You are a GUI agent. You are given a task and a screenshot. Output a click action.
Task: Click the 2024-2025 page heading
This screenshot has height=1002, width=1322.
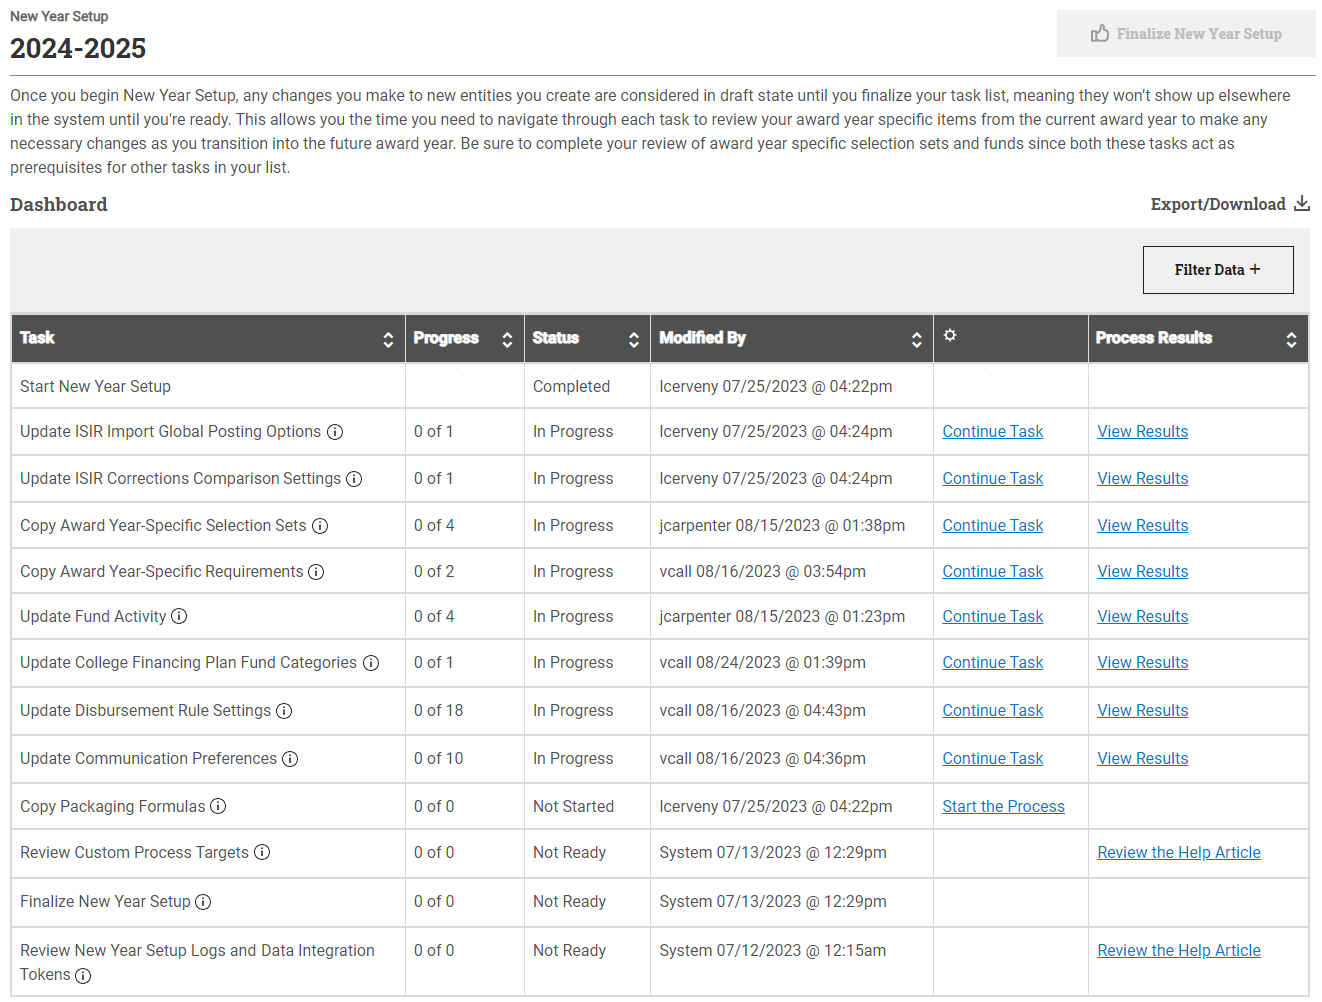(x=78, y=48)
